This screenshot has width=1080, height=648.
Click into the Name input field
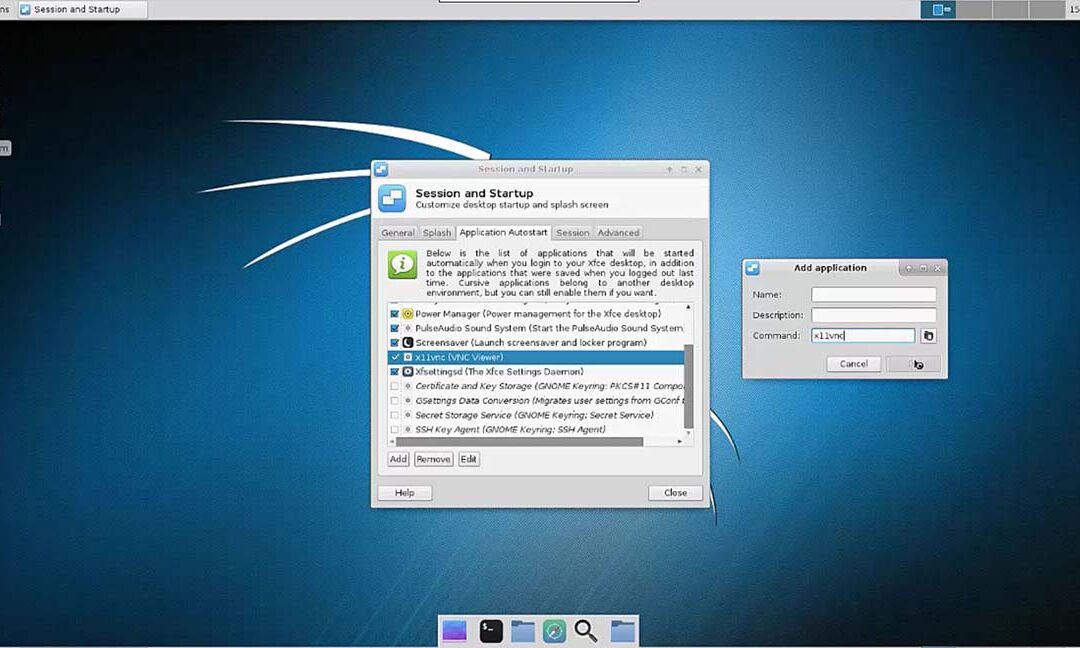(873, 295)
